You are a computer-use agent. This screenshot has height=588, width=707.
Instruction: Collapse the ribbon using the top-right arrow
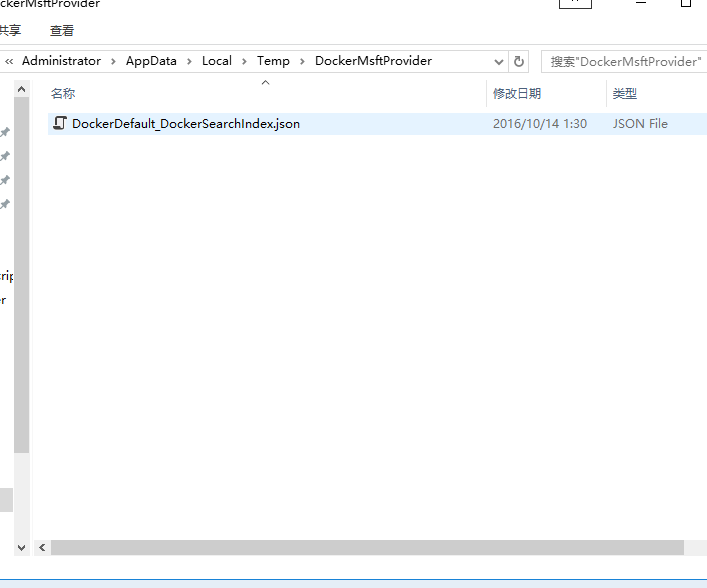(x=575, y=3)
